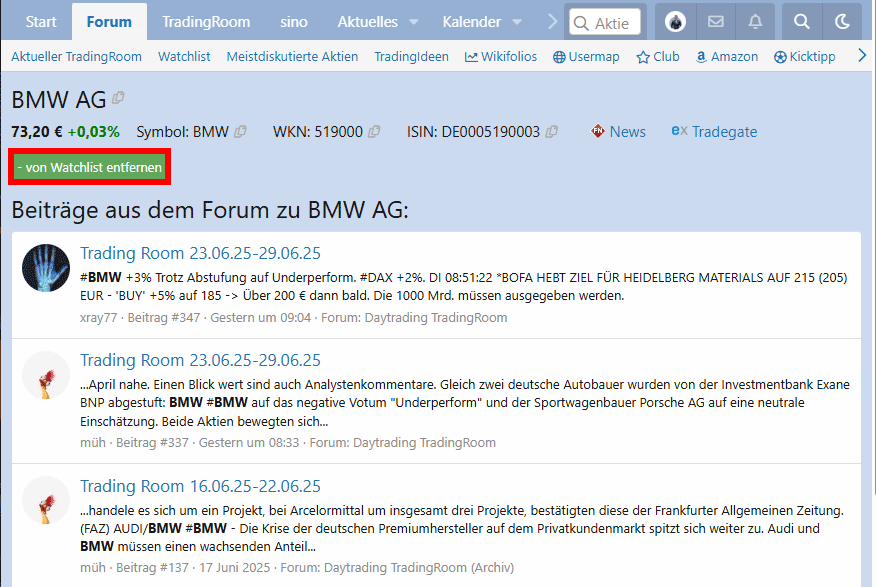Open the messages envelope icon
Image resolution: width=876 pixels, height=587 pixels.
click(716, 22)
